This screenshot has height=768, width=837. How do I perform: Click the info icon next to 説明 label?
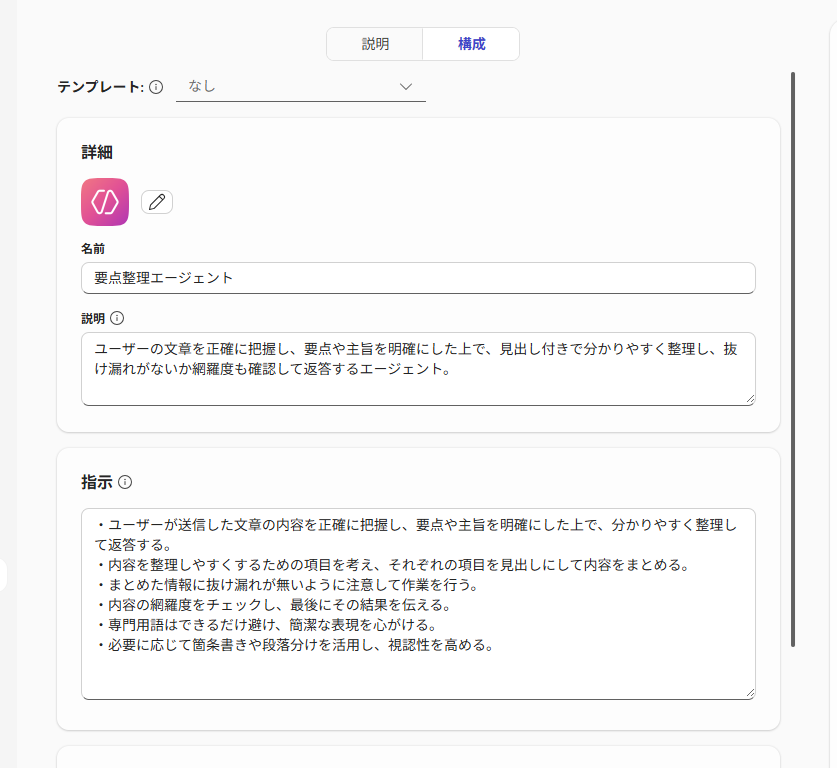click(x=117, y=318)
